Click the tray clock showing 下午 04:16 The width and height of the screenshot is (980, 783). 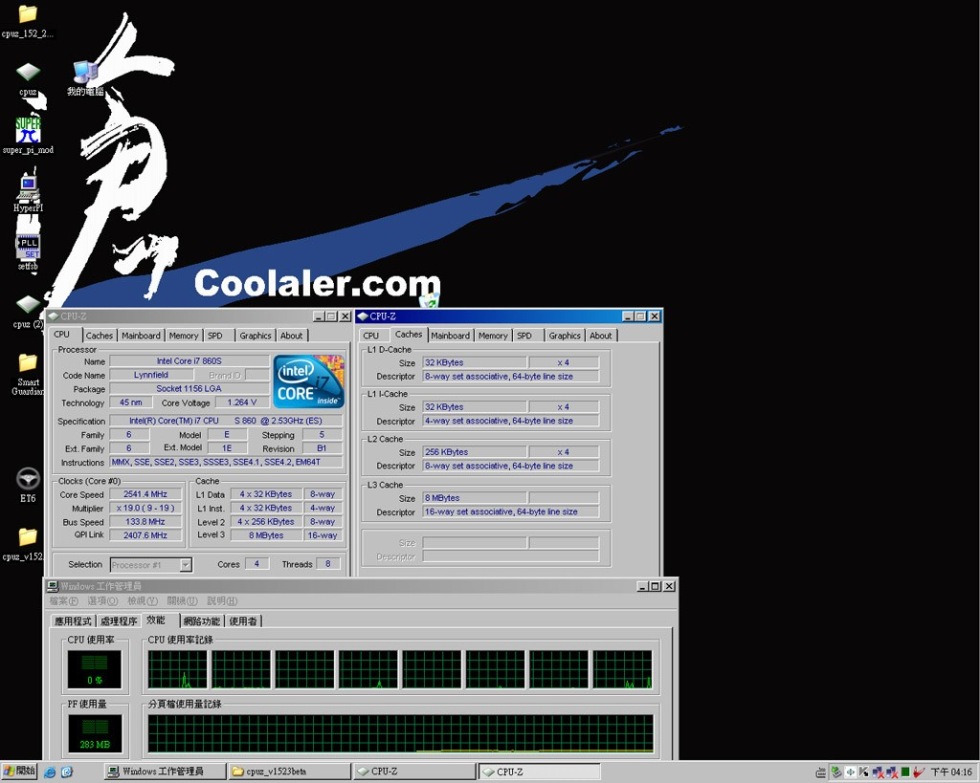click(x=951, y=773)
